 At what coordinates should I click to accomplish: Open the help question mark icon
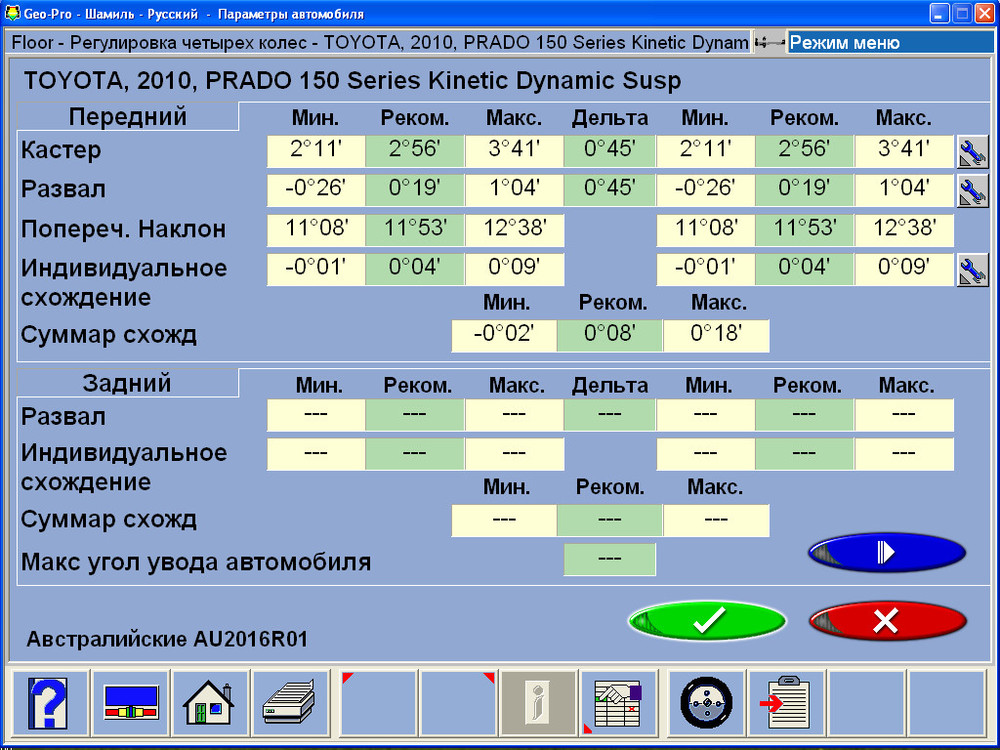coord(48,703)
